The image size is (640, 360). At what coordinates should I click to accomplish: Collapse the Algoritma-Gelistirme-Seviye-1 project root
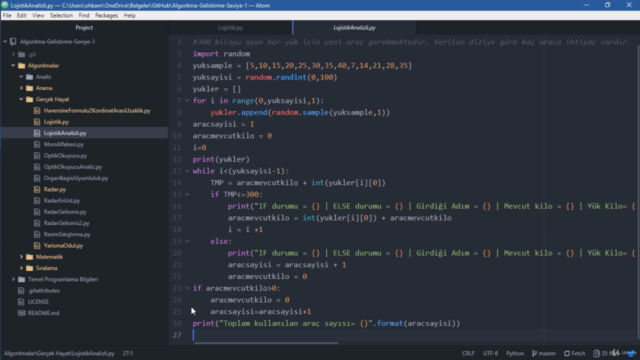[5, 42]
